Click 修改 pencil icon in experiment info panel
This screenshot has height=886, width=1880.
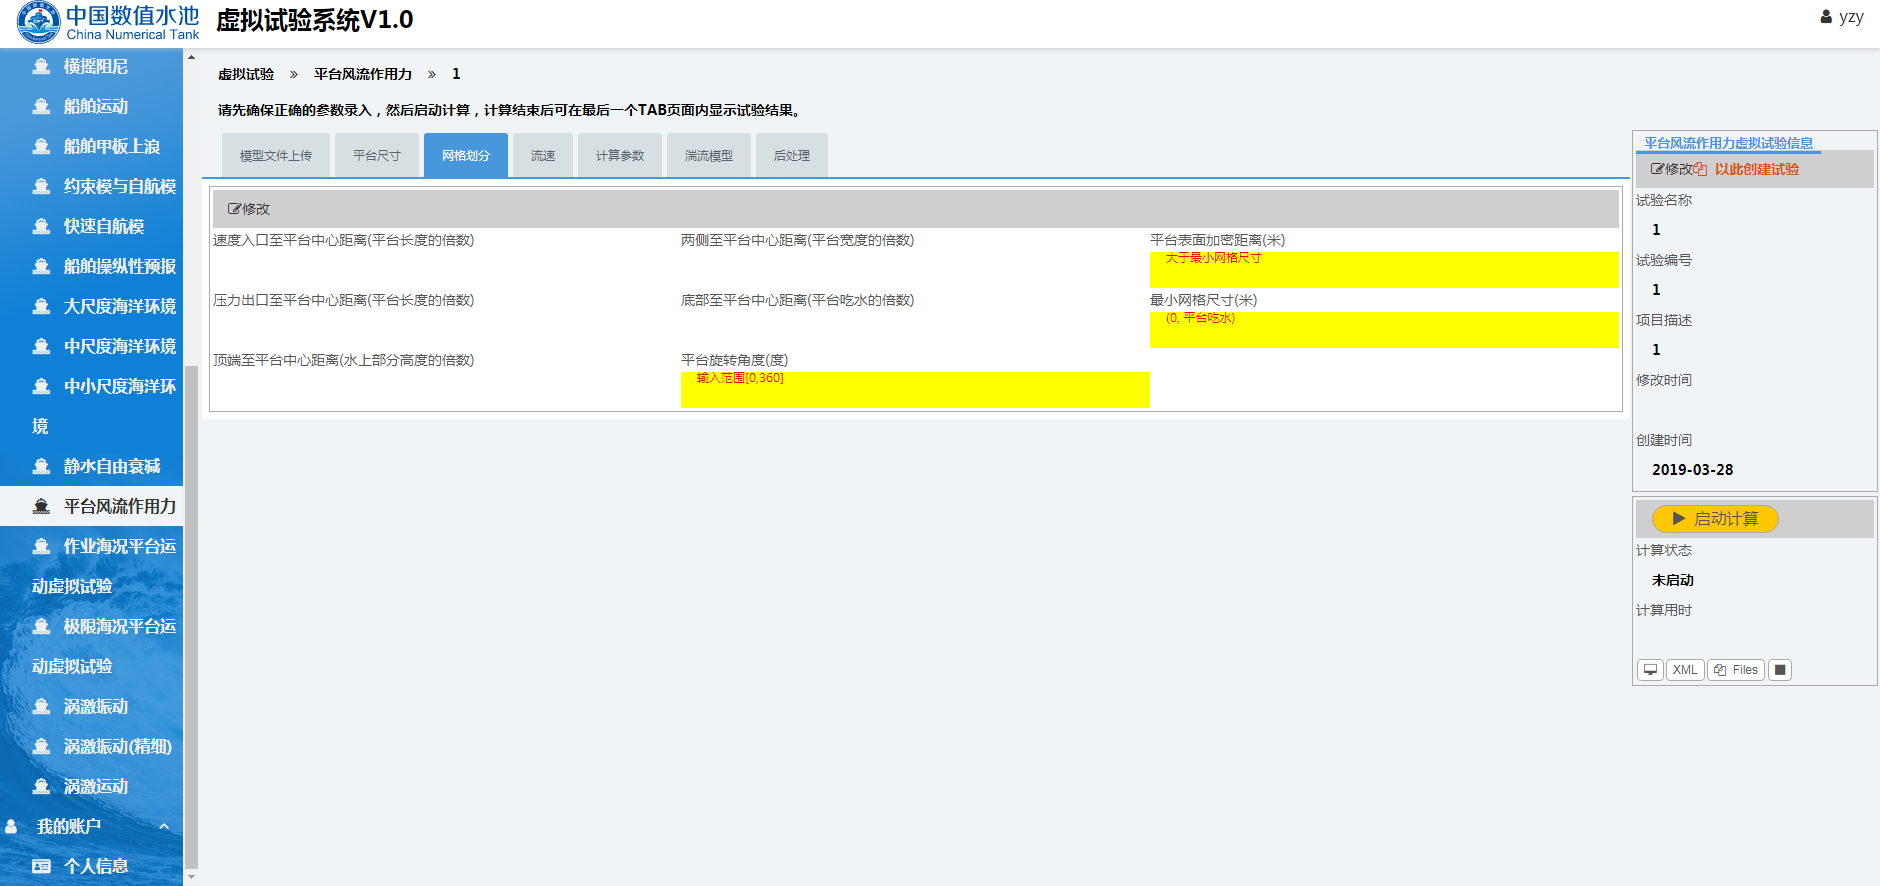1657,169
